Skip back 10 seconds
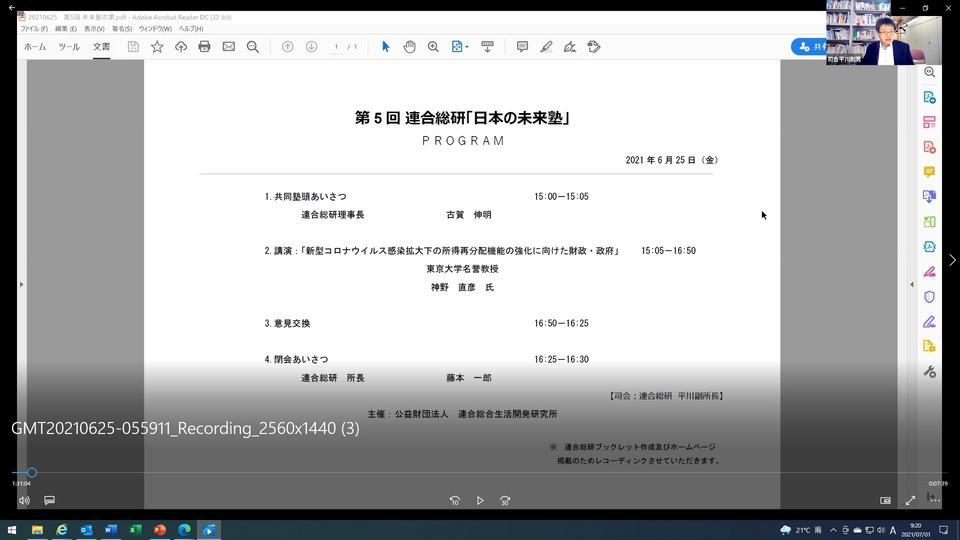 455,500
